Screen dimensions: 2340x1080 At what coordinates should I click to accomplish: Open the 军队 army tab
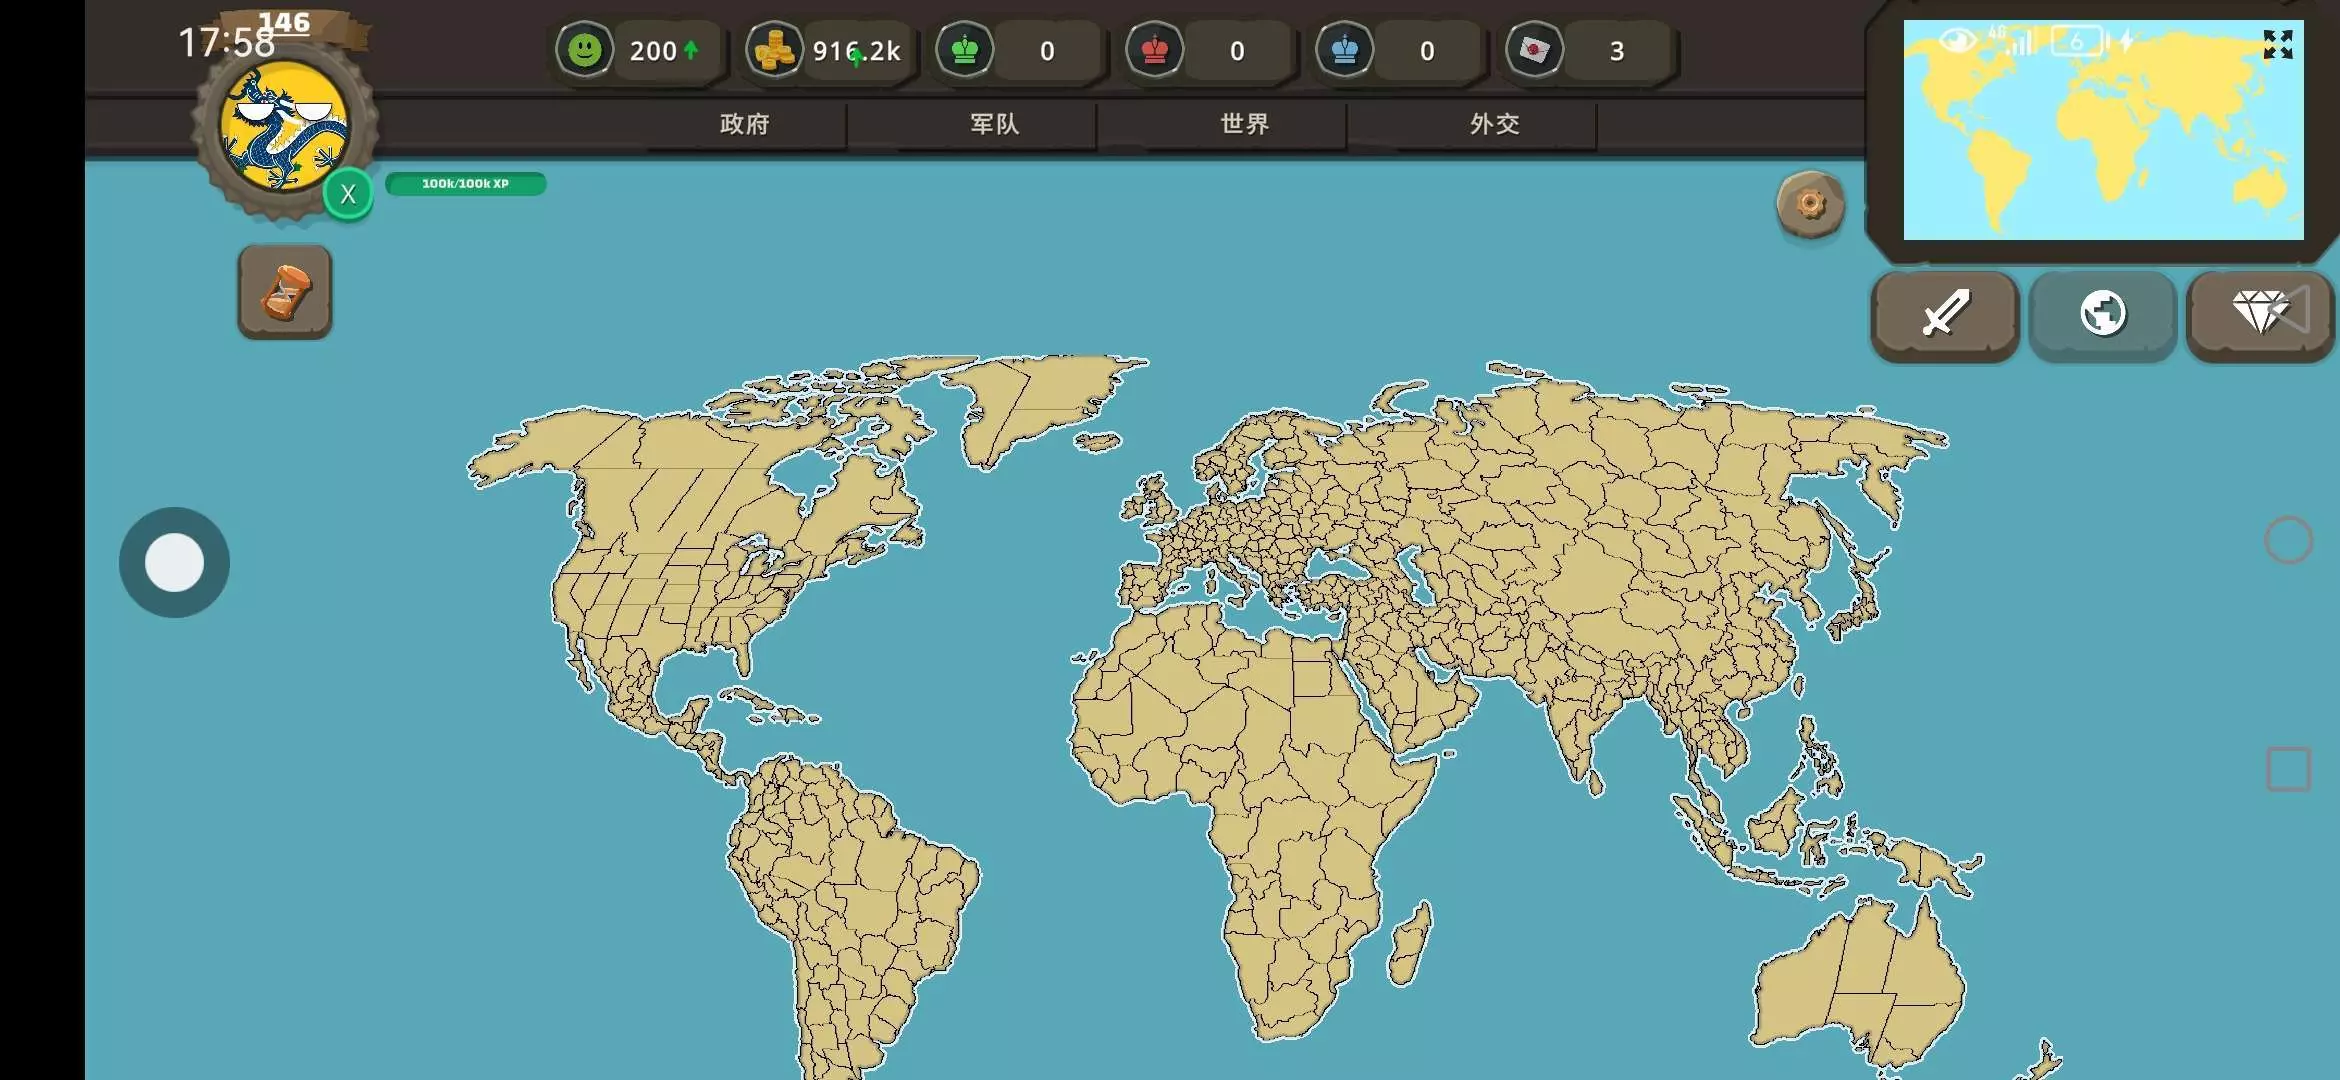(x=995, y=124)
